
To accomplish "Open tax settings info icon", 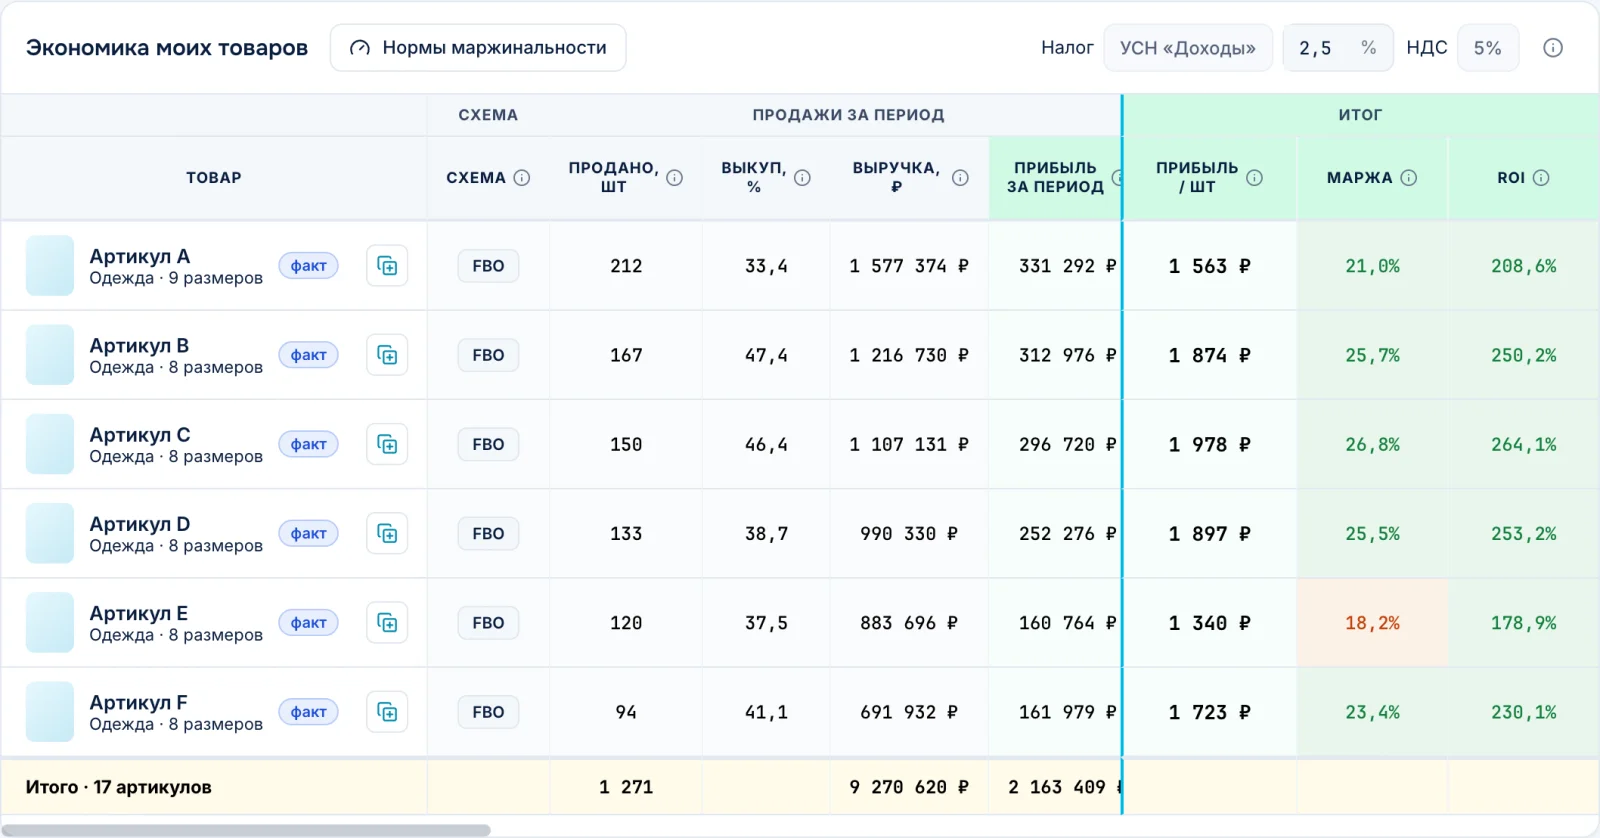I will [1553, 48].
